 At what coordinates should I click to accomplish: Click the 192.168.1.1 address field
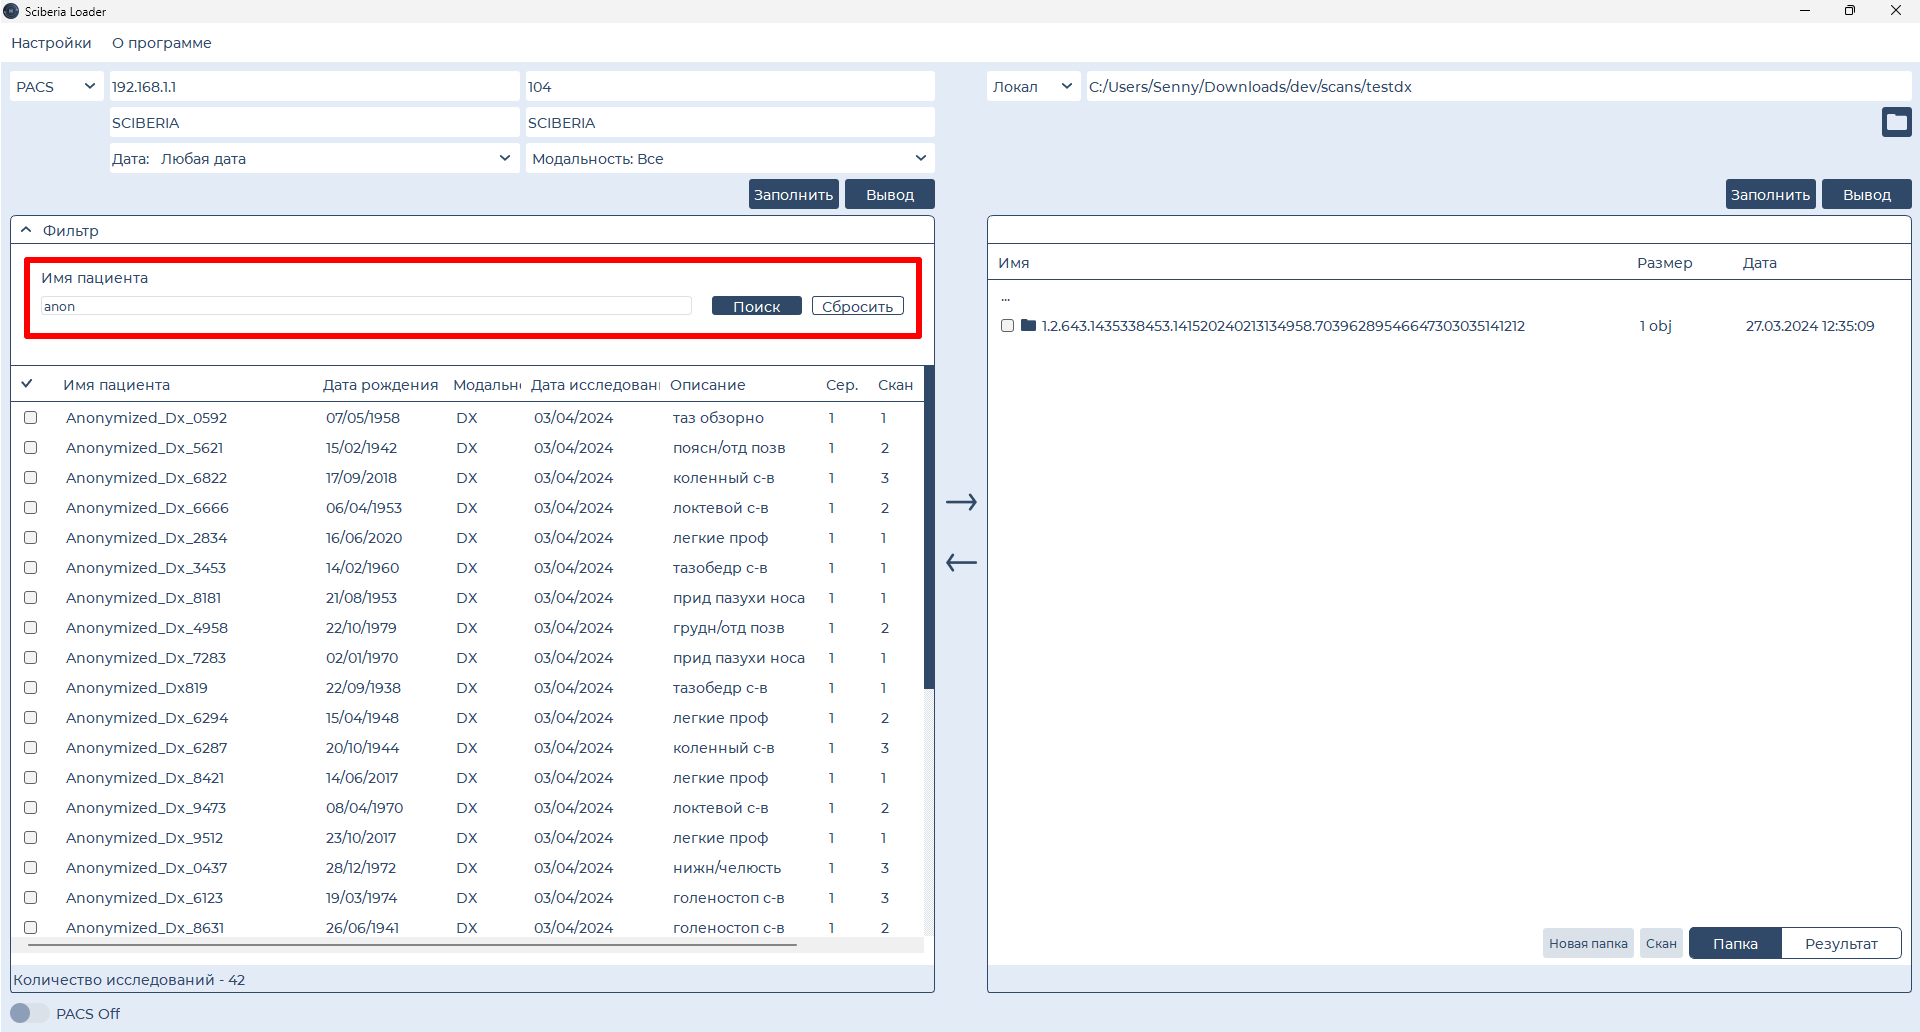(314, 87)
